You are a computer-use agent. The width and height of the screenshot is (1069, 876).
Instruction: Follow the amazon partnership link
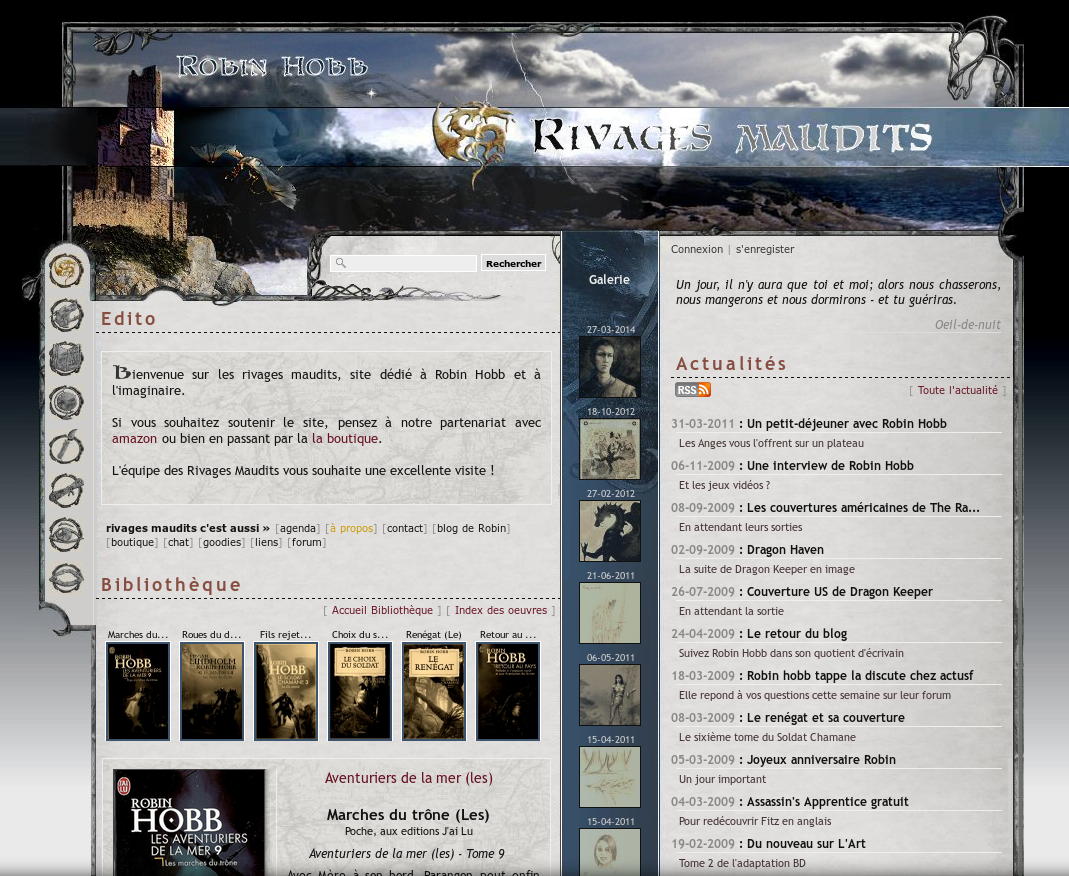[x=134, y=438]
